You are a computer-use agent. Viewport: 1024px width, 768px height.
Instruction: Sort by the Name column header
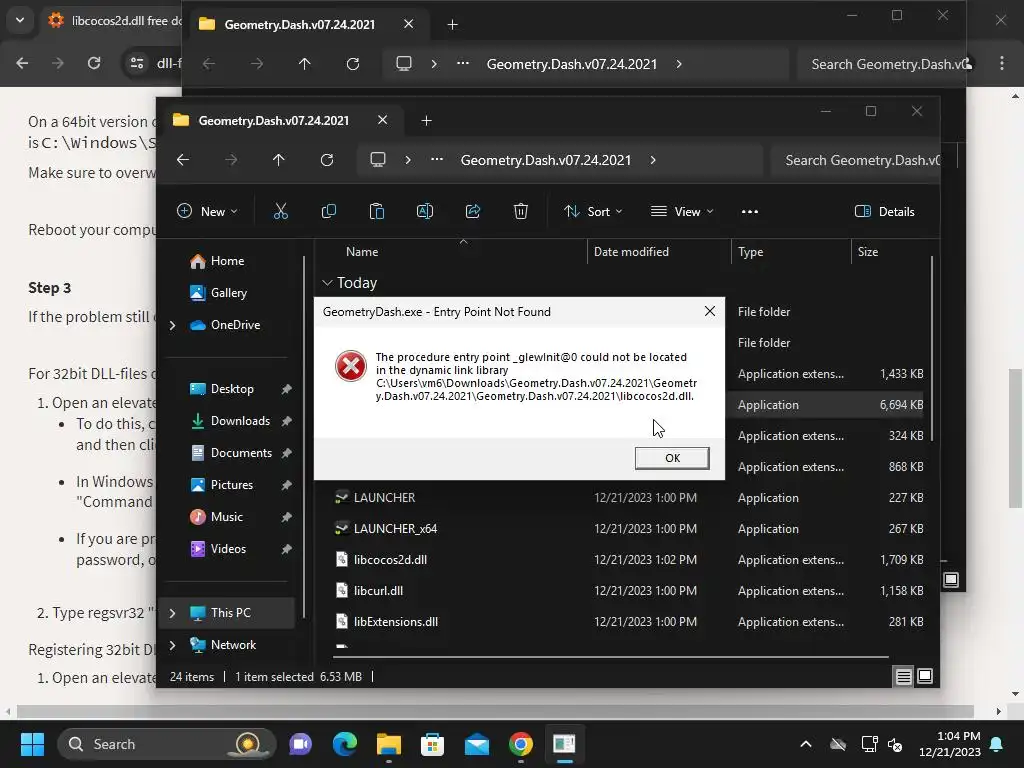click(x=362, y=251)
